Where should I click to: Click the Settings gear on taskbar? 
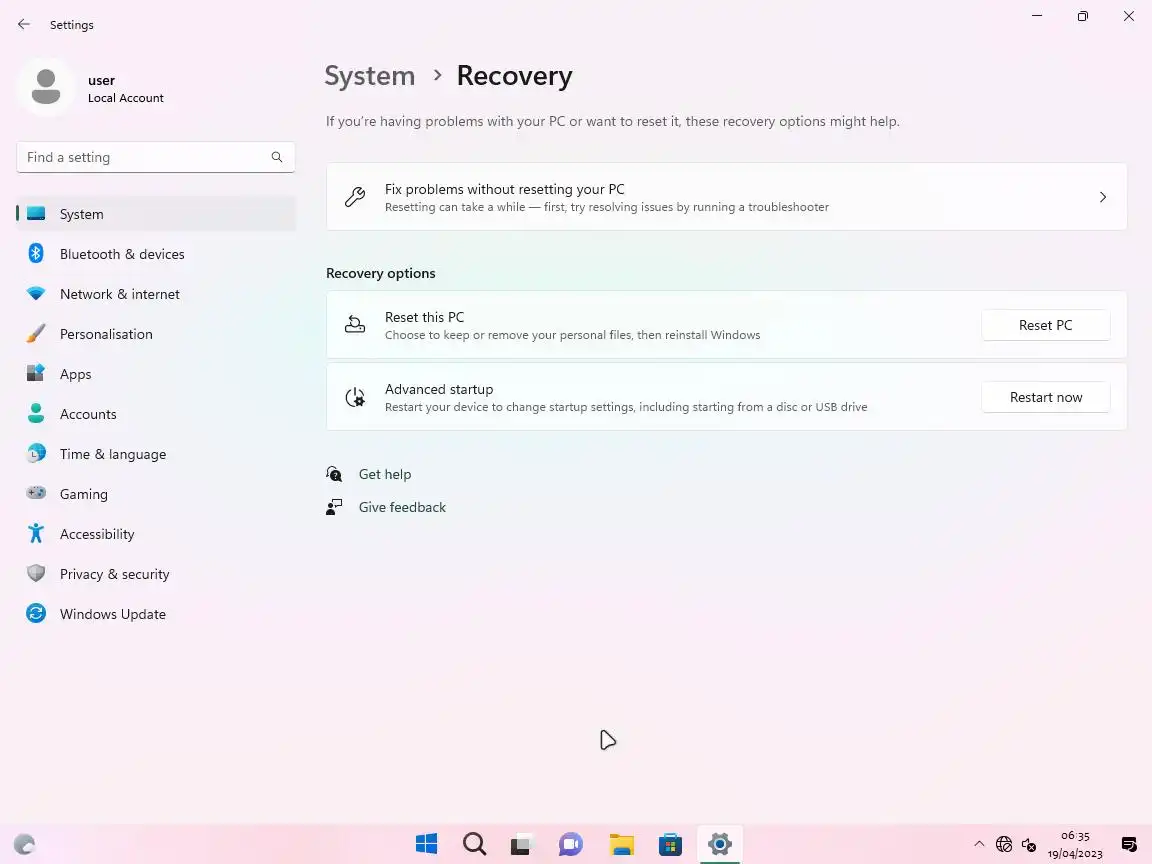pos(719,844)
